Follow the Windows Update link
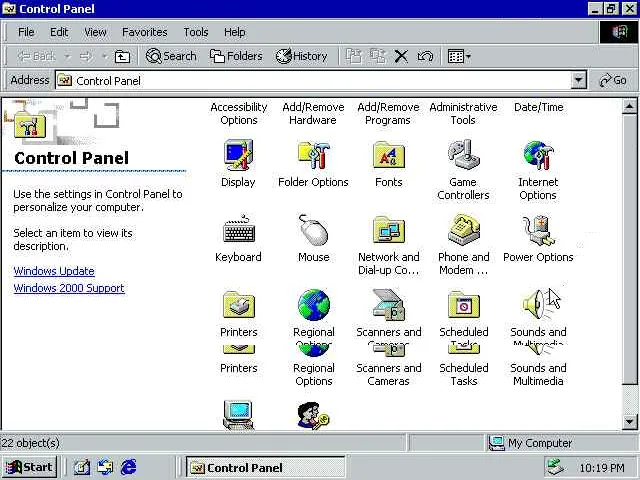This screenshot has width=640, height=480. pyautogui.click(x=54, y=271)
